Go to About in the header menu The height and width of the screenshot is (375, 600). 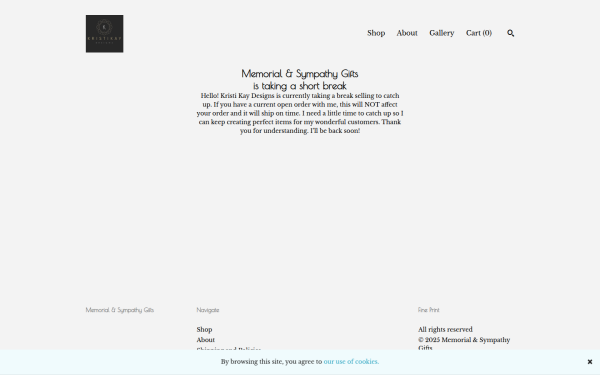[407, 33]
